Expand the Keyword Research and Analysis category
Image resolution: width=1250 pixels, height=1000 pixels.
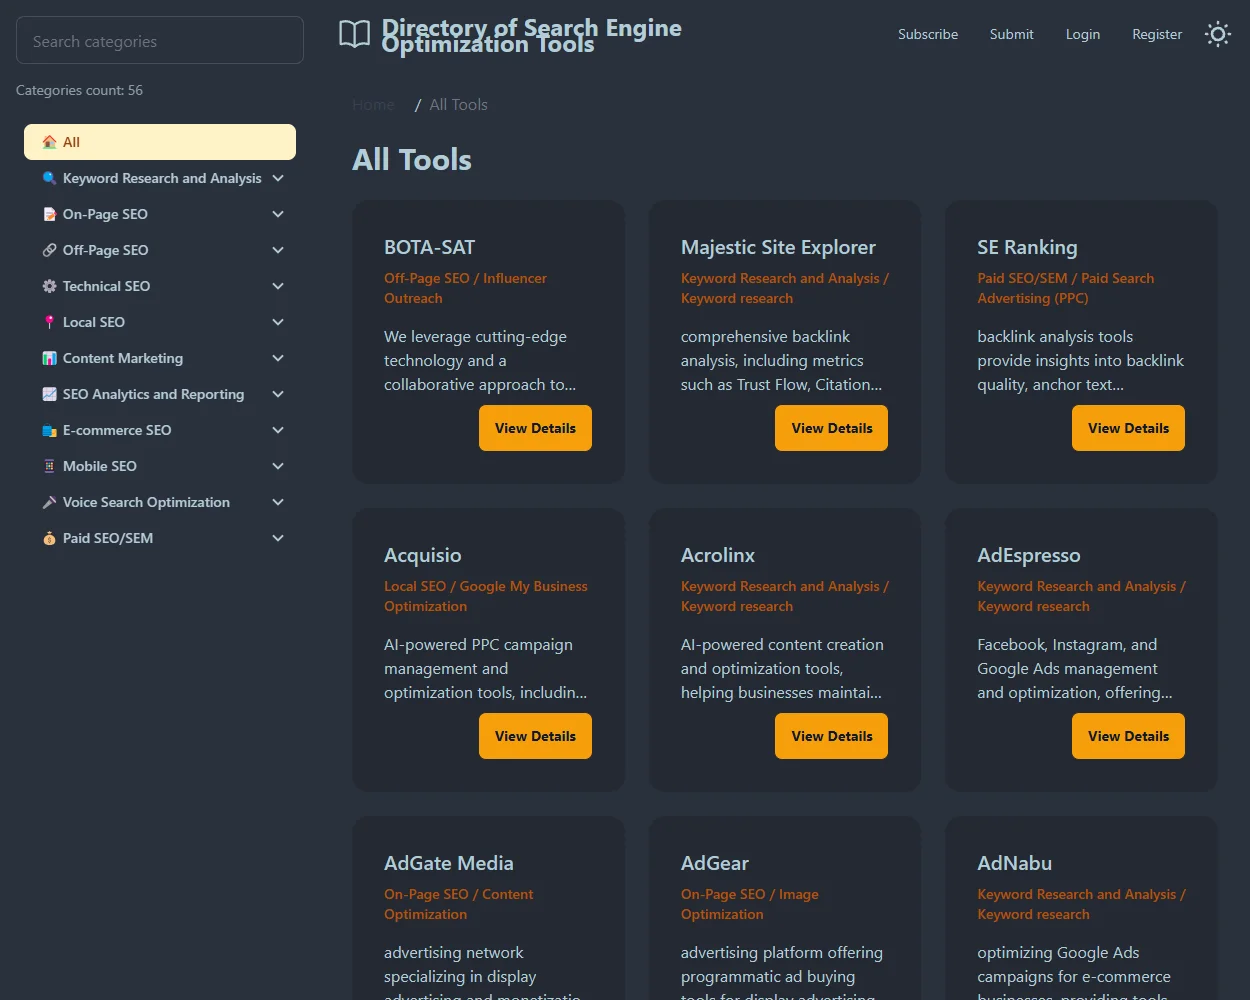[278, 177]
